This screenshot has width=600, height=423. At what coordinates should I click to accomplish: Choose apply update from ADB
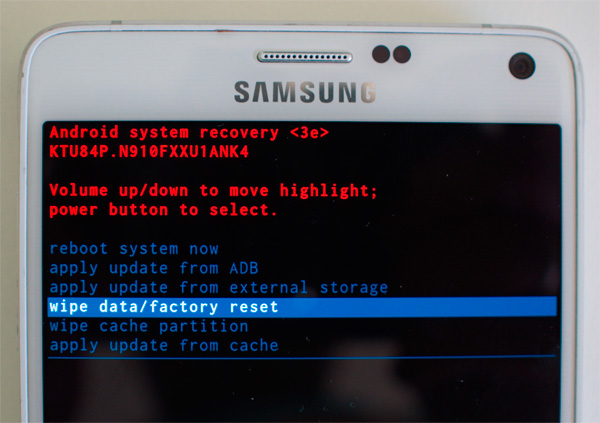point(154,268)
